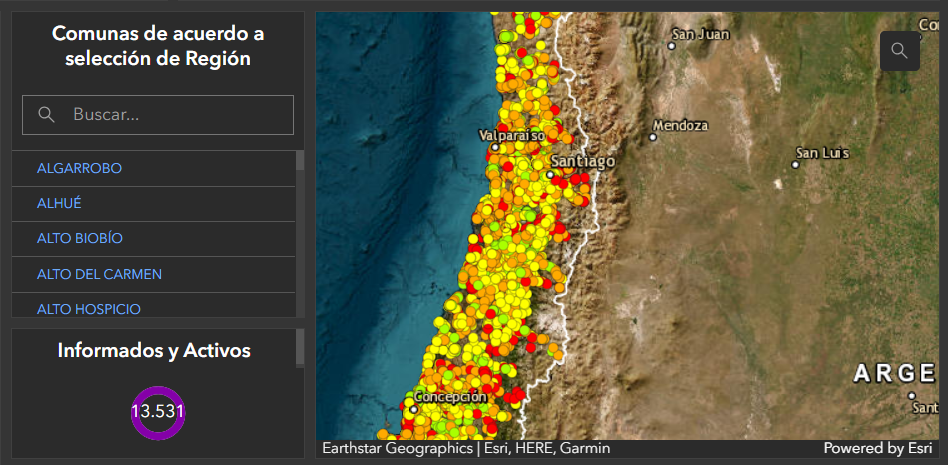Choose the ALHUÉ comuna entry

59,203
